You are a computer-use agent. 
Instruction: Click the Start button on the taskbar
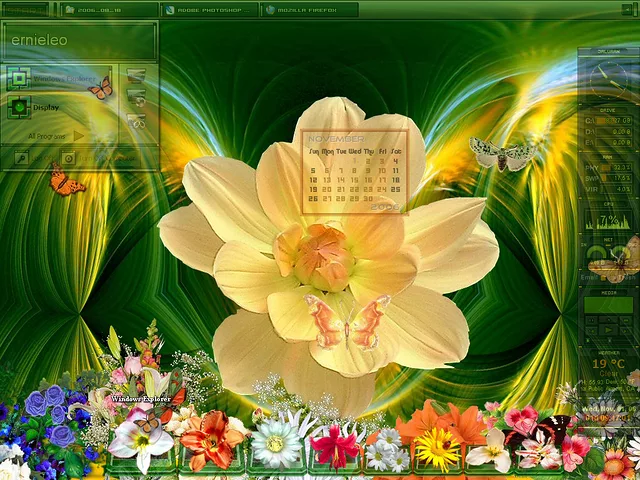tap(24, 10)
